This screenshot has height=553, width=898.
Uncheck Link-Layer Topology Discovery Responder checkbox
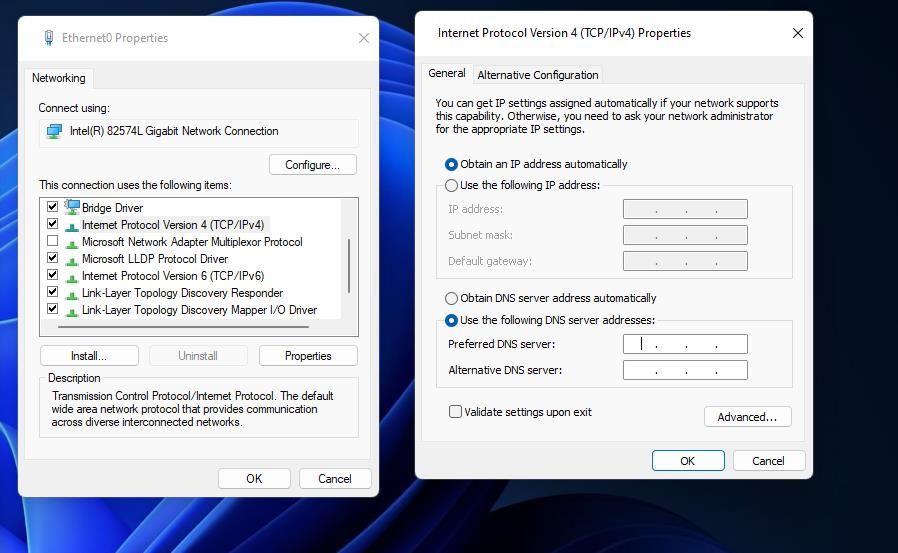tap(53, 291)
